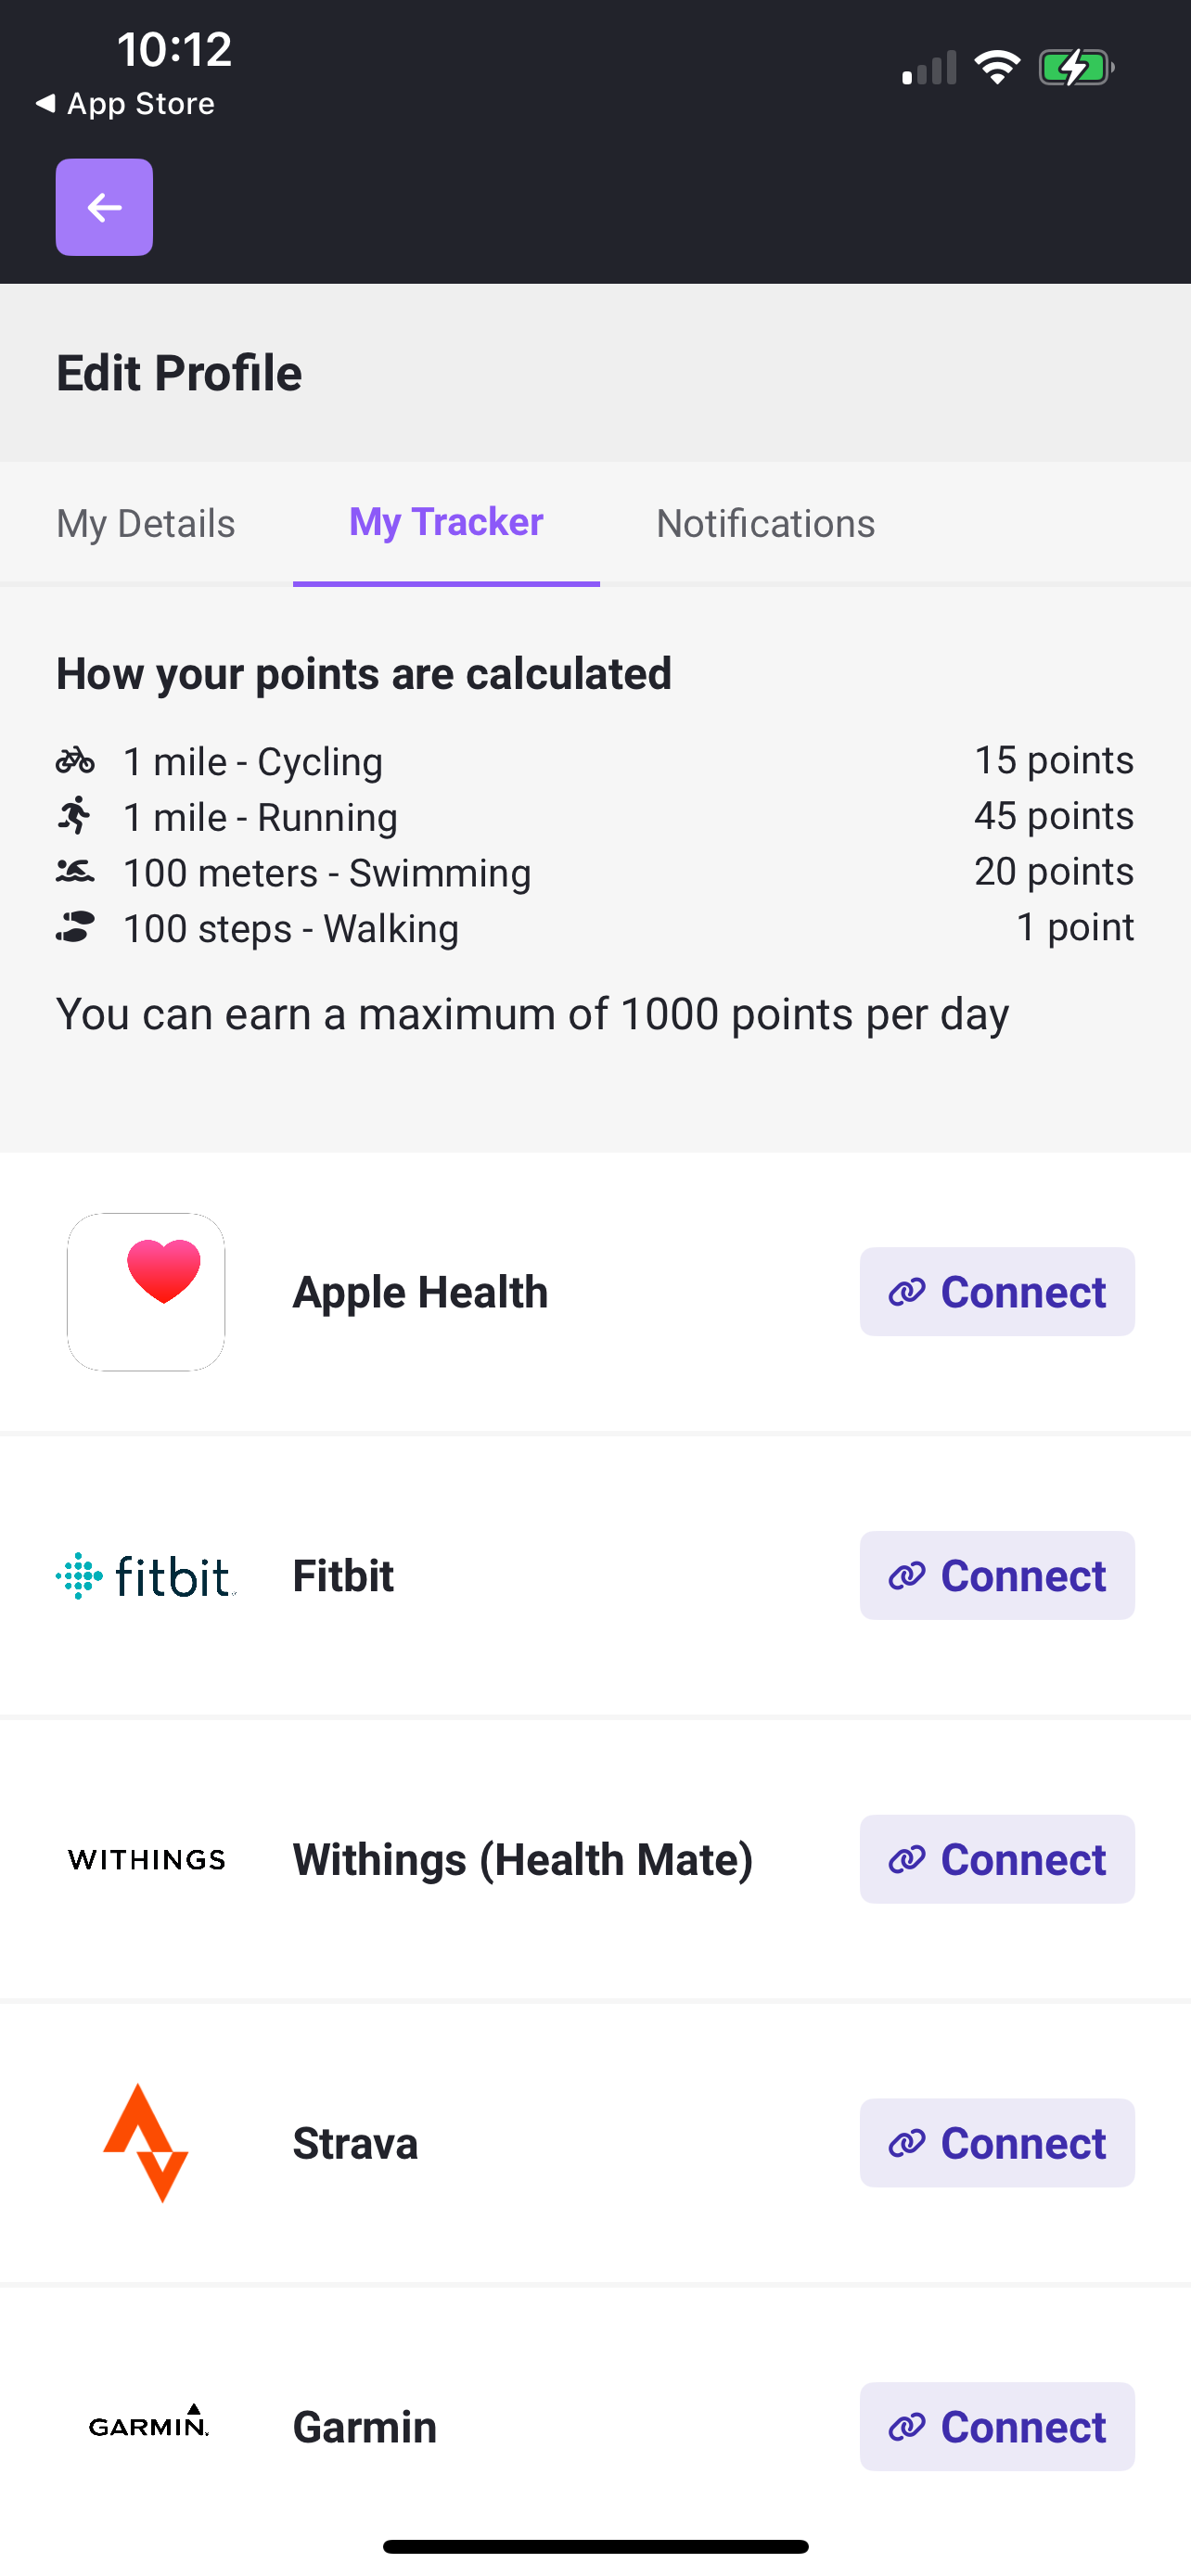
Task: Switch to the My Details tab
Action: click(146, 523)
